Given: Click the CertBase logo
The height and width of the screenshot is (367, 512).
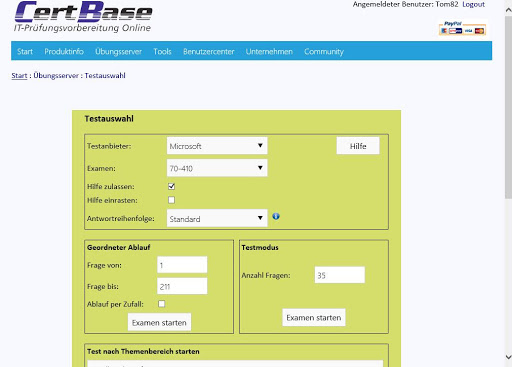Looking at the screenshot, I should coord(83,17).
